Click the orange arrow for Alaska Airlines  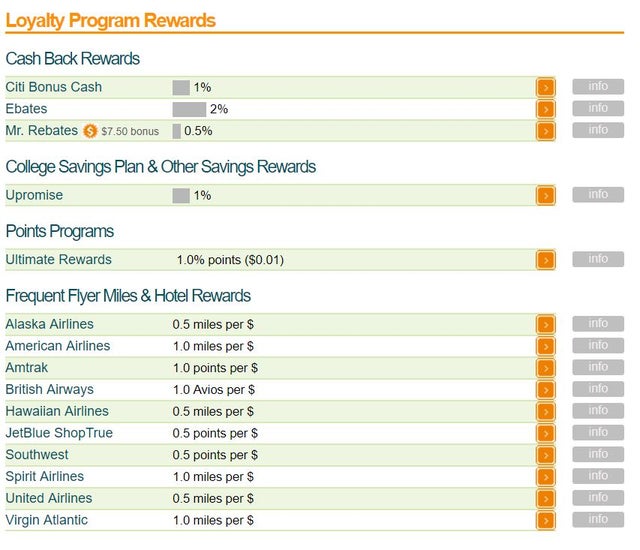[x=545, y=325]
